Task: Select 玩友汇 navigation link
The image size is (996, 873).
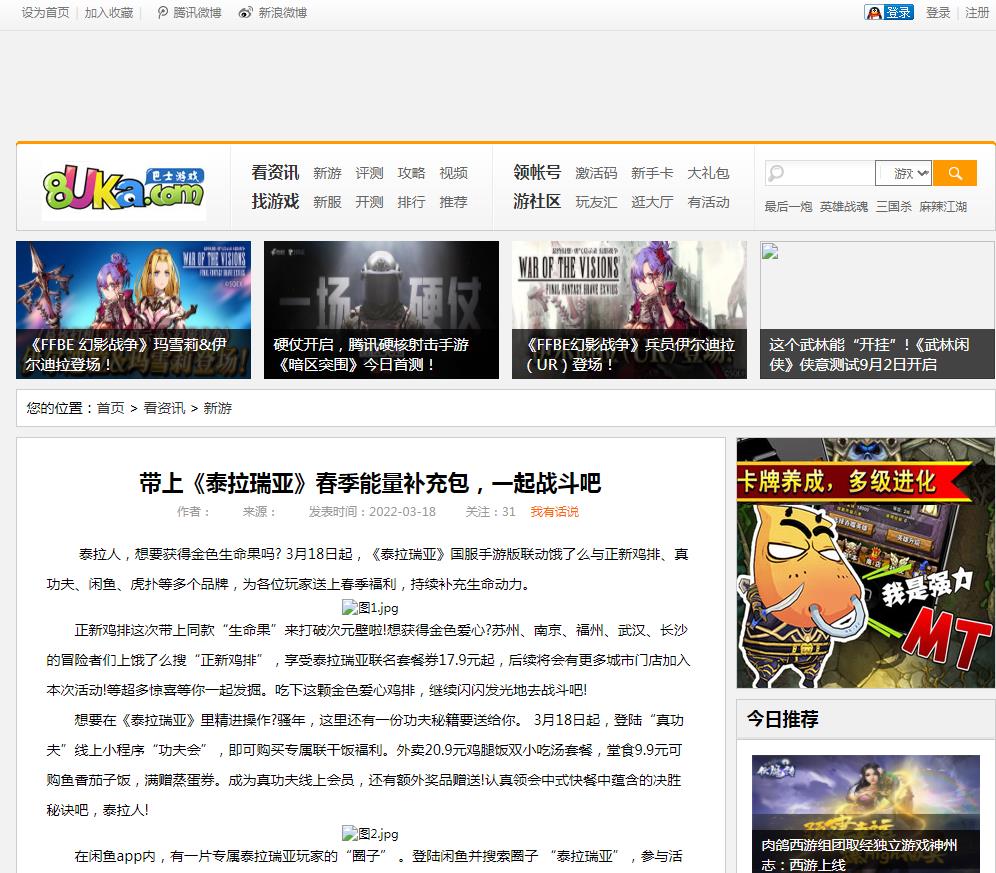Action: pos(596,202)
